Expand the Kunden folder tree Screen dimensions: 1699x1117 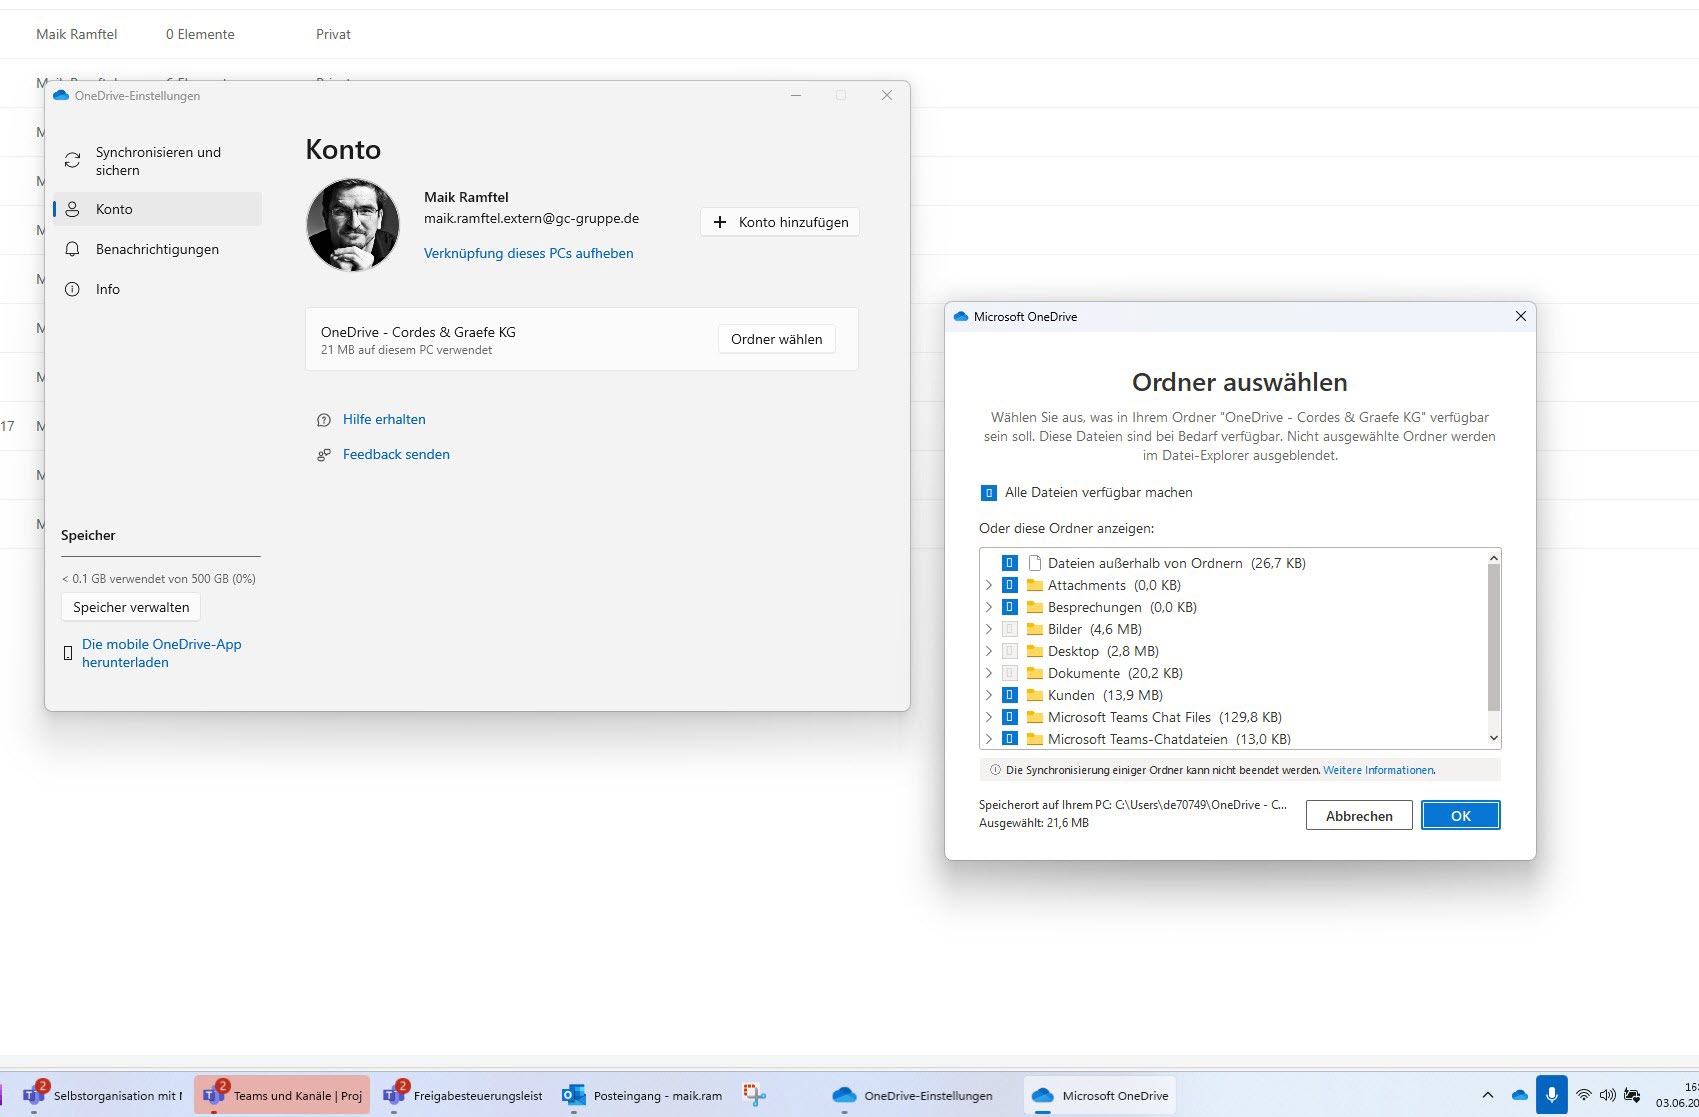tap(989, 695)
